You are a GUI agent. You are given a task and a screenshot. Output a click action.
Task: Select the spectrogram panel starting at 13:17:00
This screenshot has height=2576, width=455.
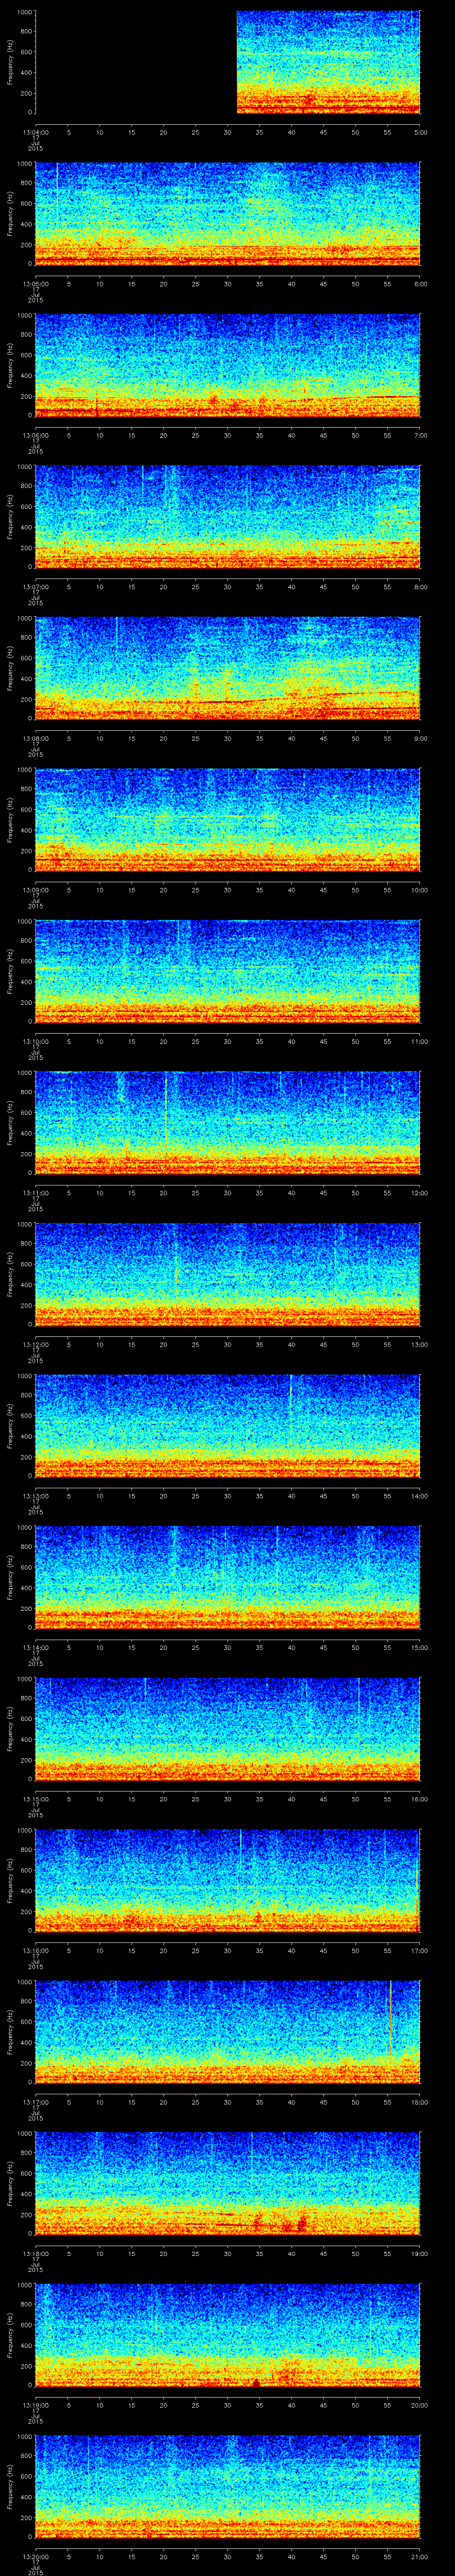tap(228, 2032)
